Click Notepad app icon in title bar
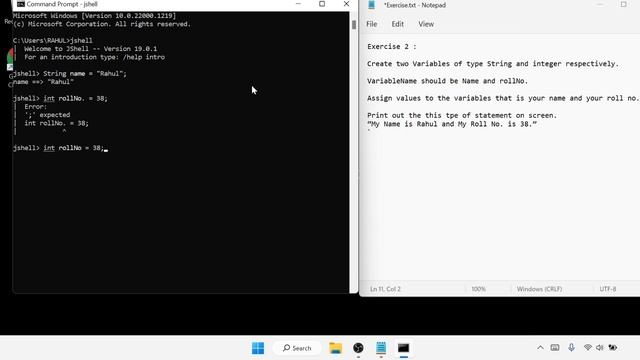Viewport: 640px width, 360px height. pyautogui.click(x=371, y=5)
